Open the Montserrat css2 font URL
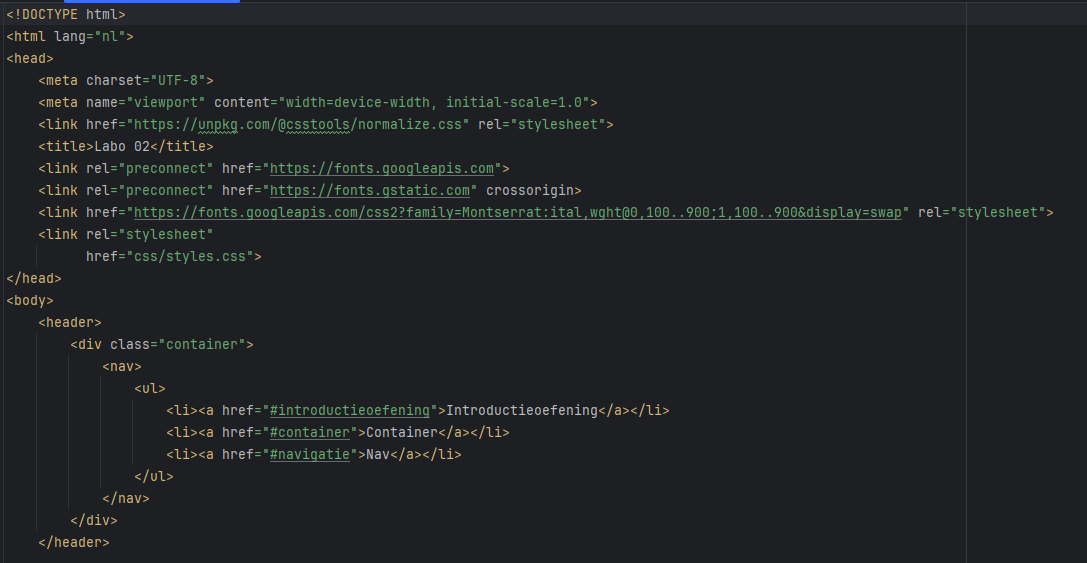Image resolution: width=1087 pixels, height=563 pixels. (x=517, y=213)
